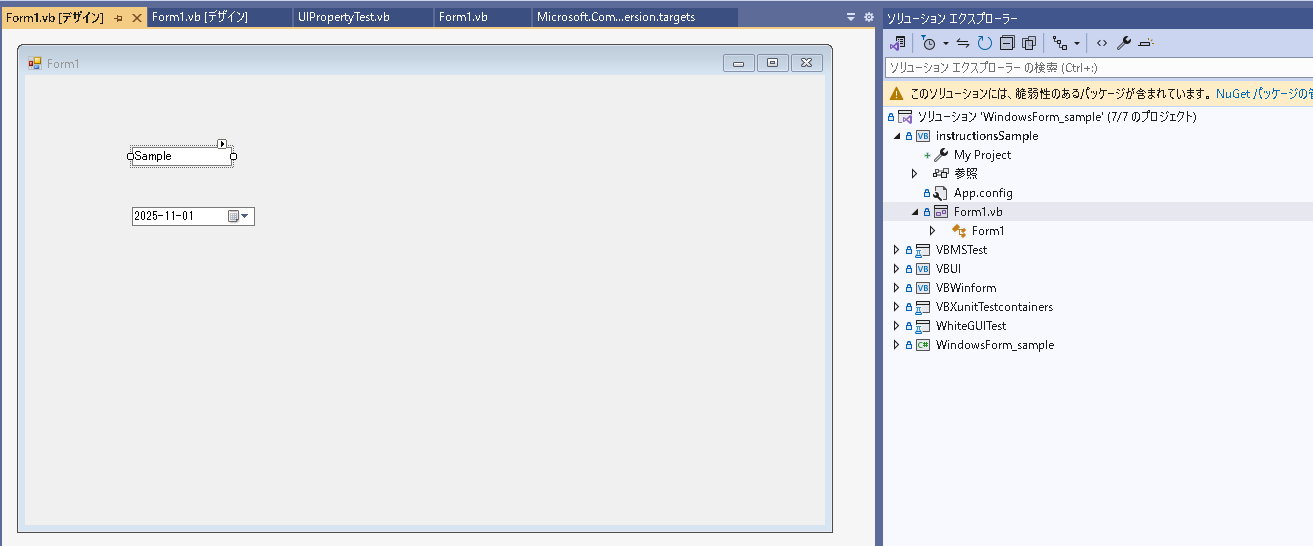
Task: Click the ソリューション エクスプローラー panel title
Action: tap(952, 18)
